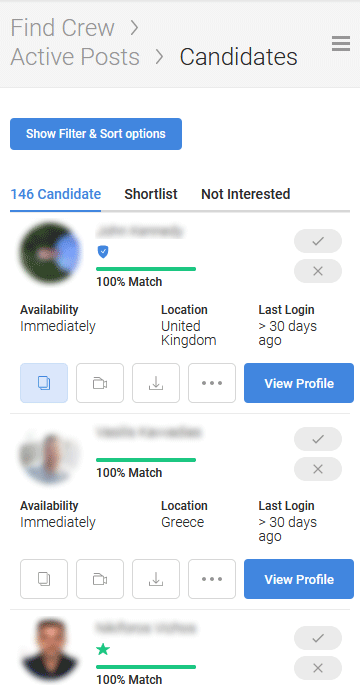Download the first candidate's CV icon
This screenshot has height=695, width=360.
click(156, 383)
